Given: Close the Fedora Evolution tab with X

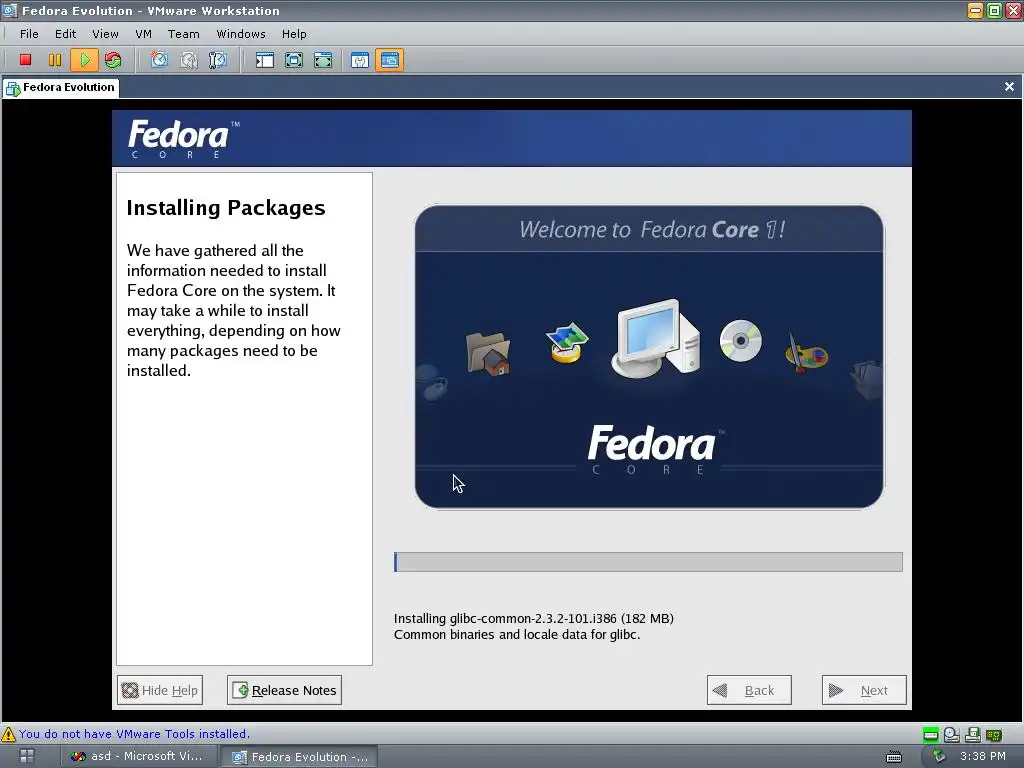Looking at the screenshot, I should (1009, 87).
